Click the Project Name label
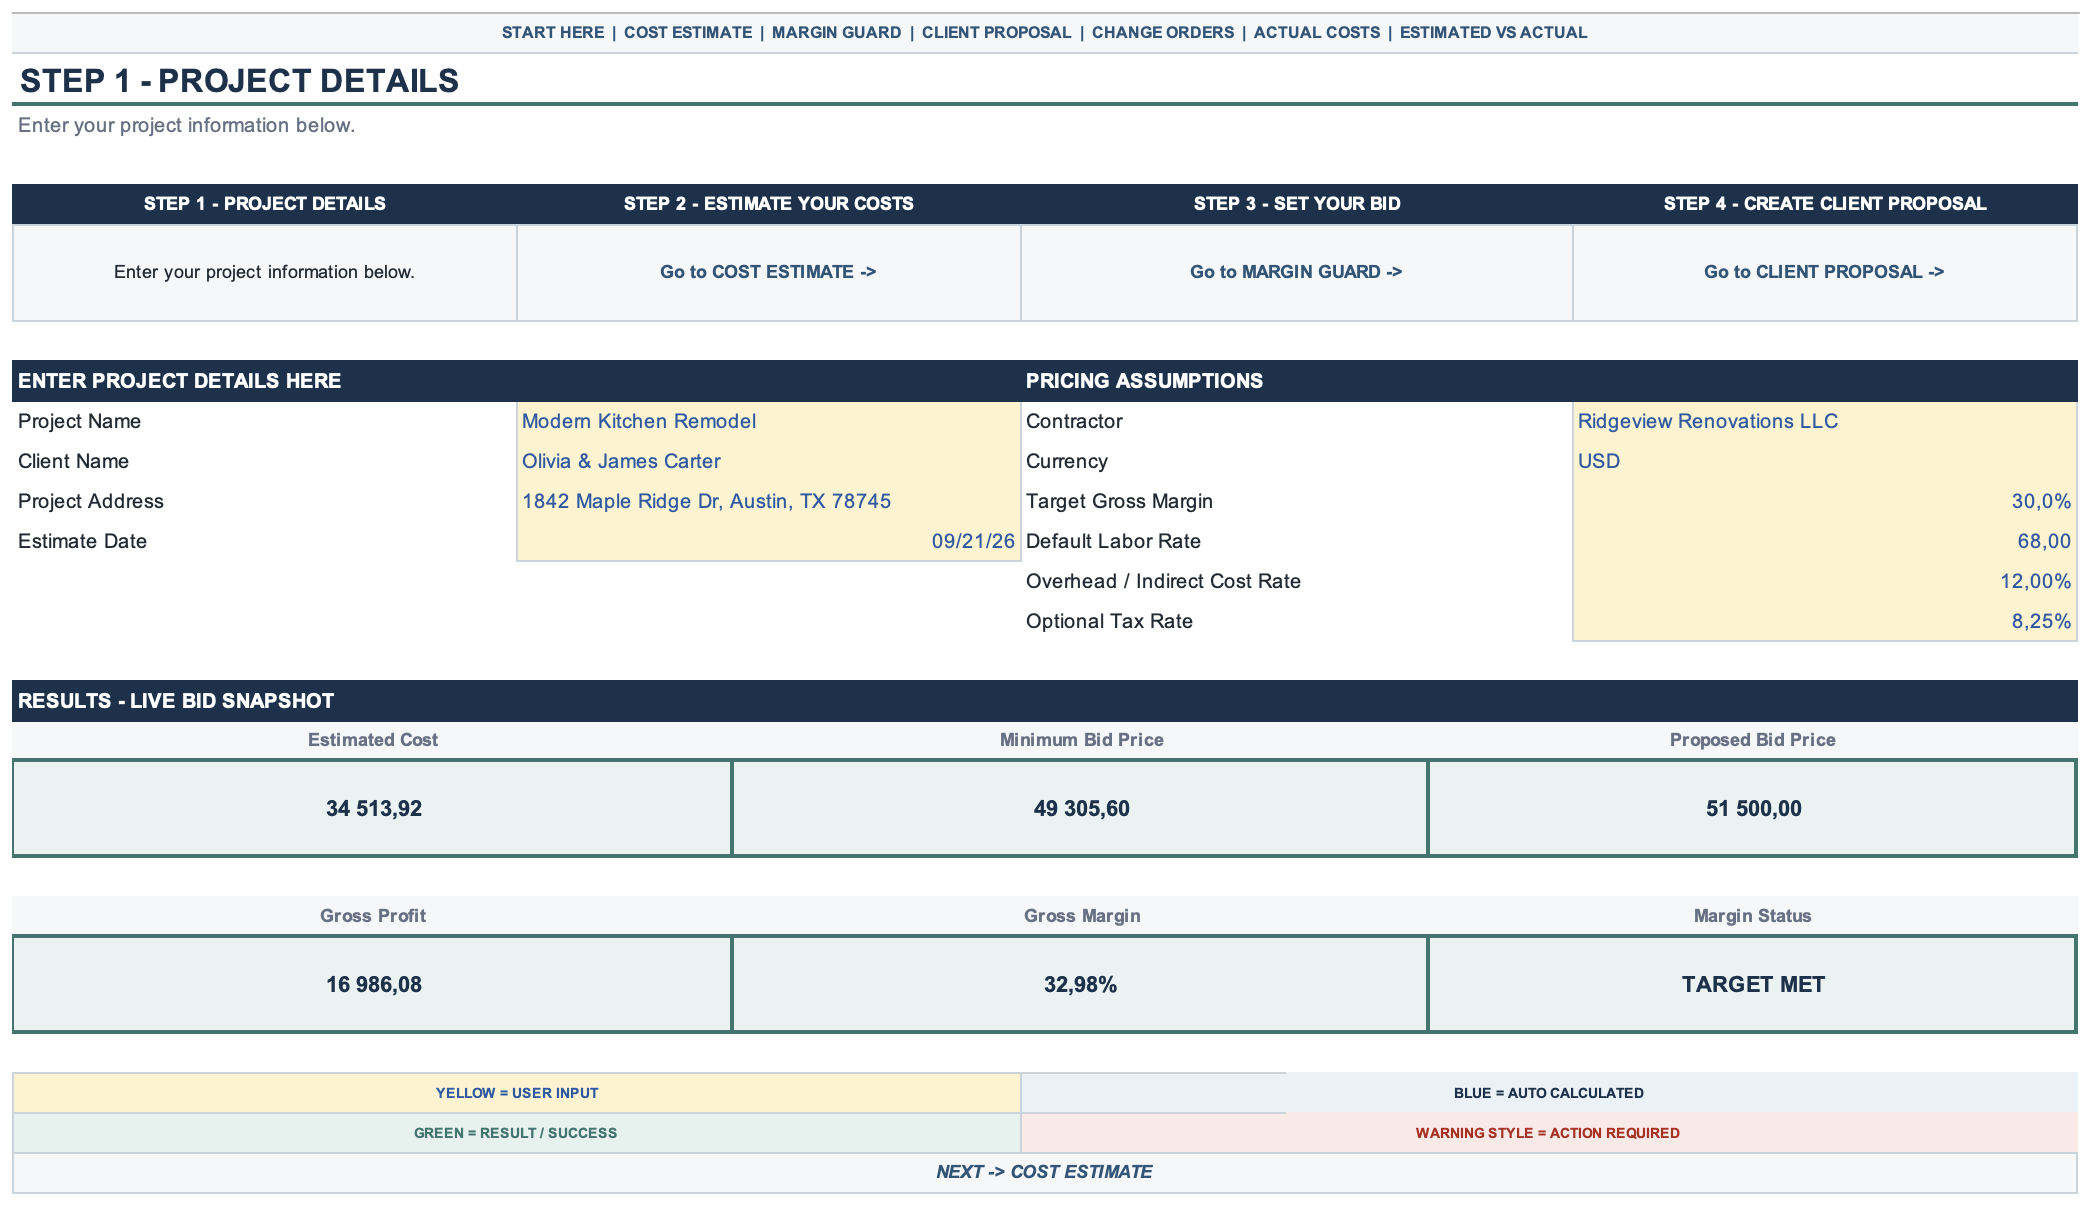The image size is (2092, 1206). (x=79, y=421)
